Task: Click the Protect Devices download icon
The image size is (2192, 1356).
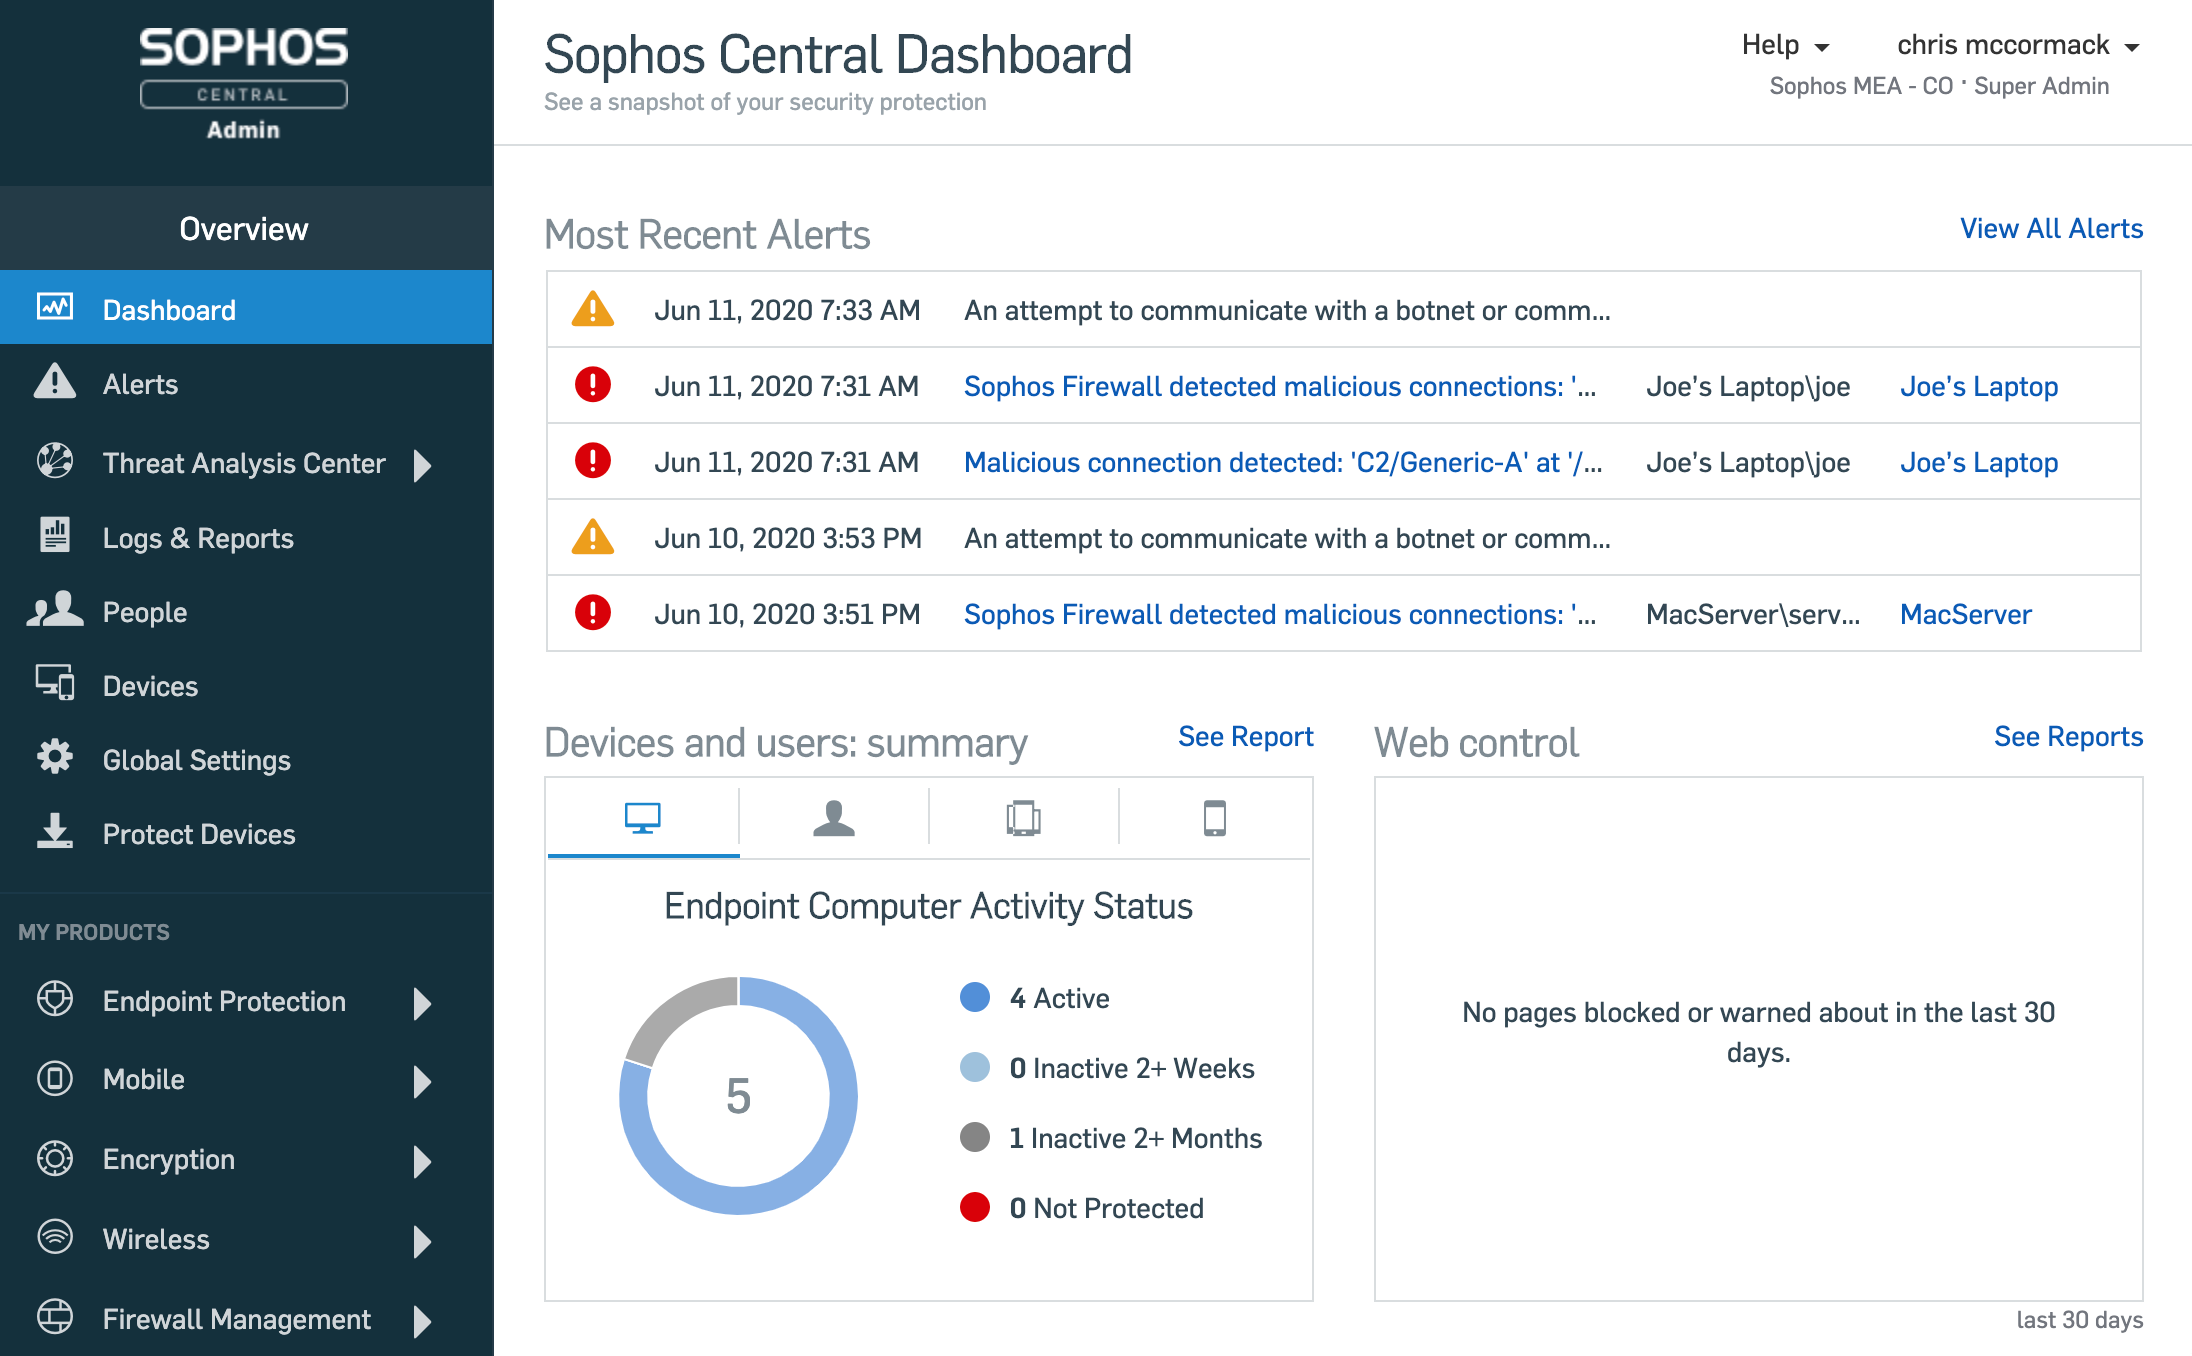Action: click(55, 832)
